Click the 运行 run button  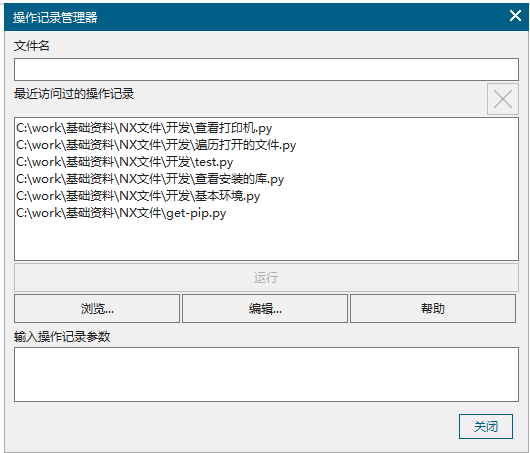click(x=266, y=278)
